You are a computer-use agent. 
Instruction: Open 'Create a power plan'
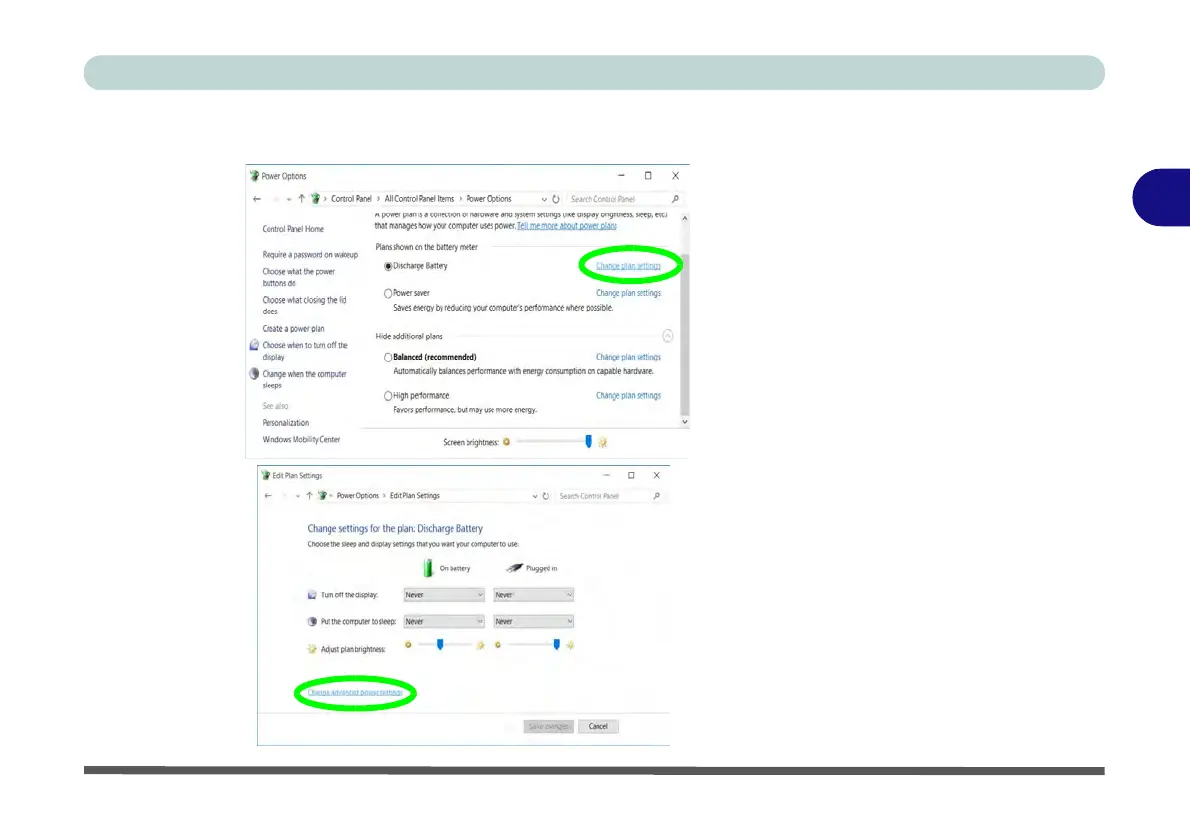pos(293,329)
